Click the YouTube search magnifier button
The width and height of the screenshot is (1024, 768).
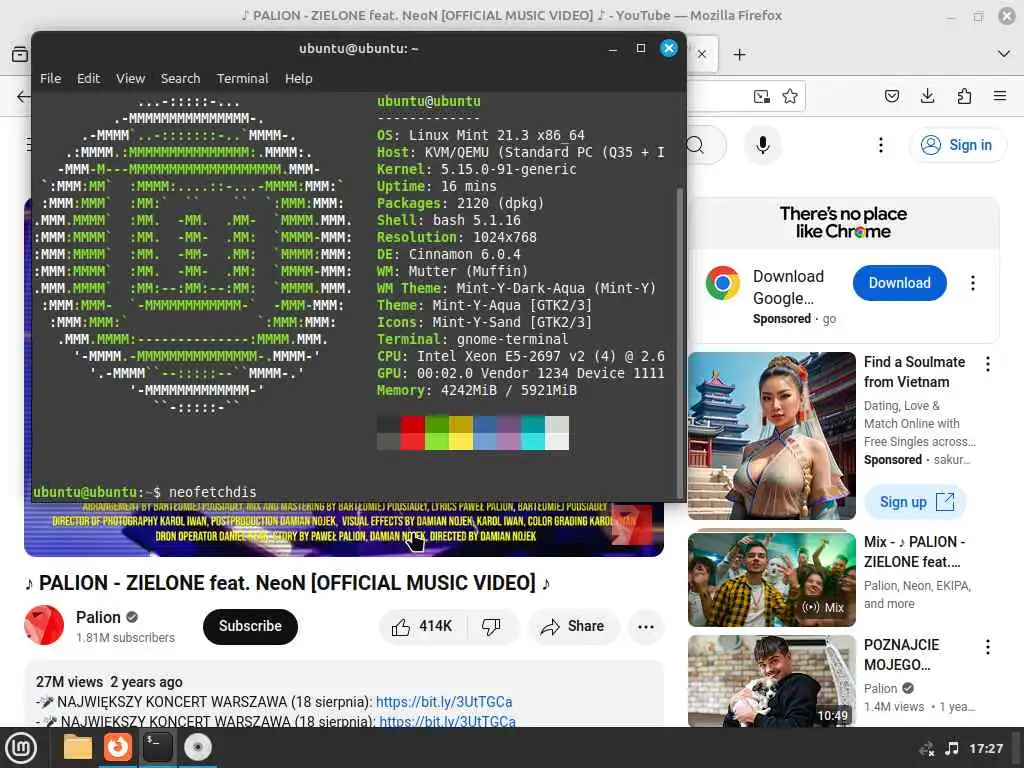(x=696, y=145)
